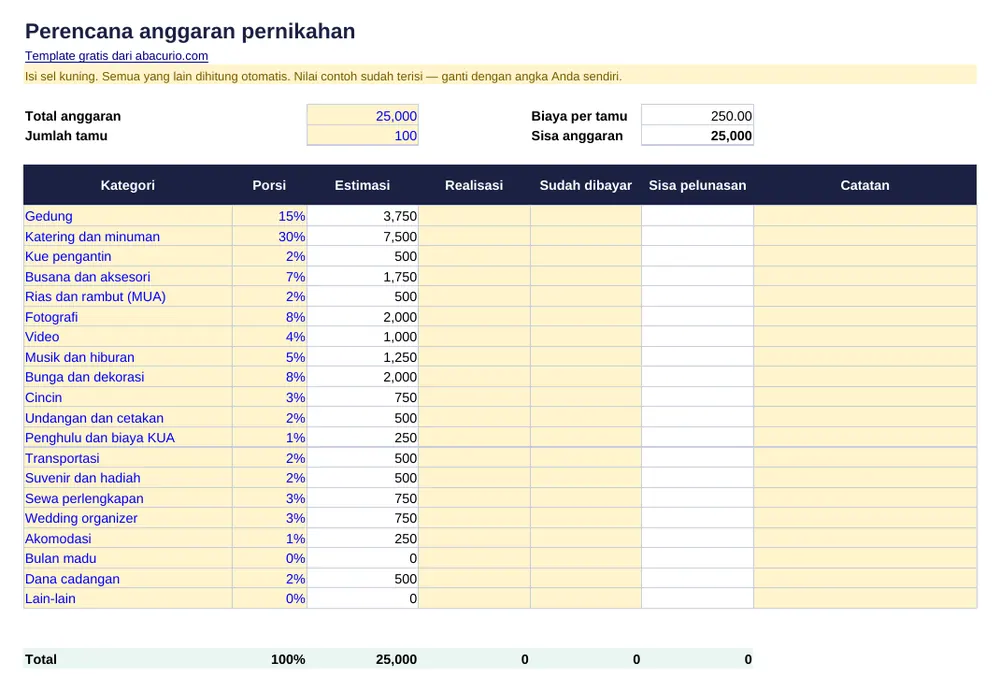Click the Estimasi column header

tap(362, 185)
